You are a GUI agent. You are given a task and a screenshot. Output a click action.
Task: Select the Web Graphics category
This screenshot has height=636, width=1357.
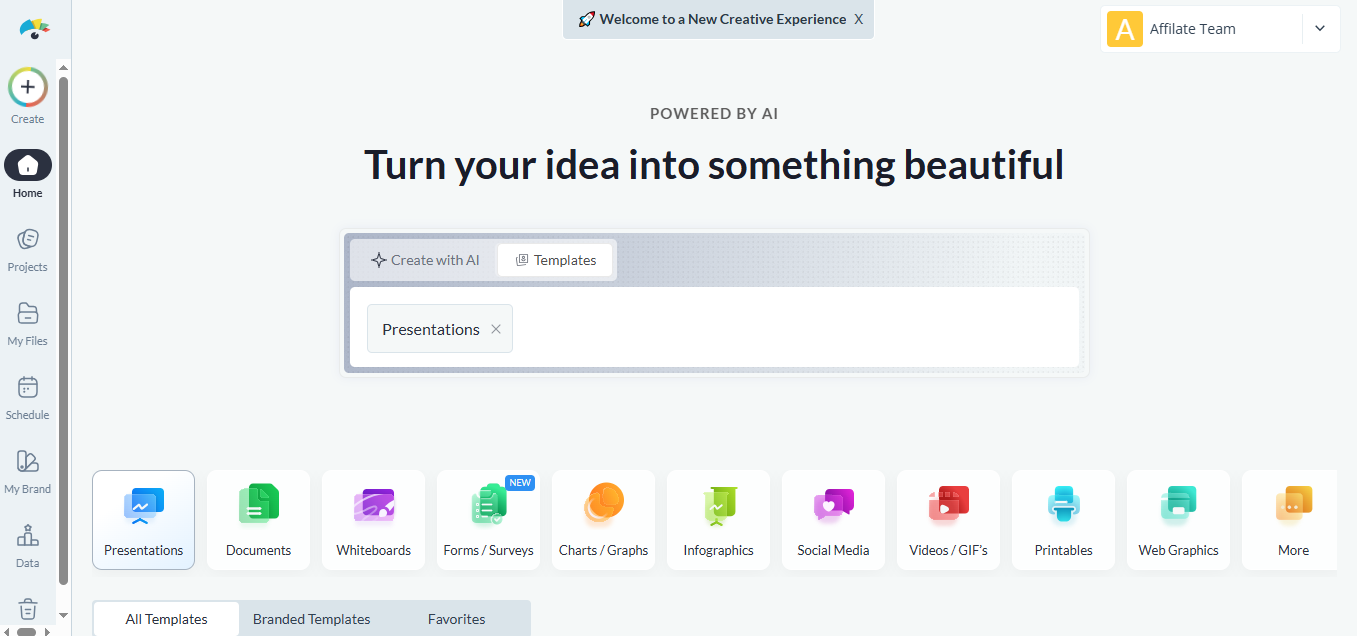coord(1178,520)
